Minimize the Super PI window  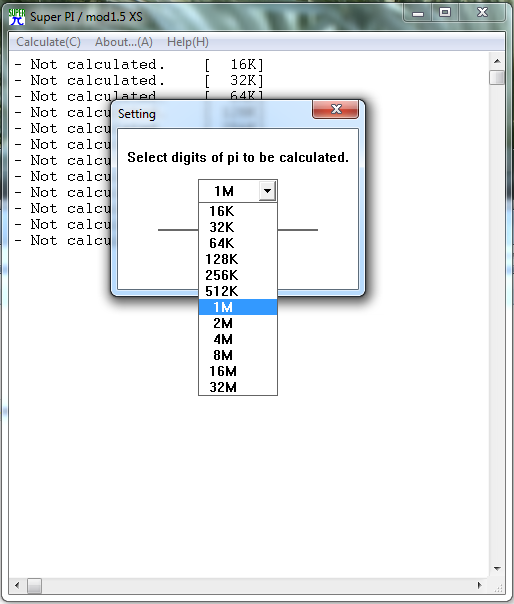coord(418,13)
